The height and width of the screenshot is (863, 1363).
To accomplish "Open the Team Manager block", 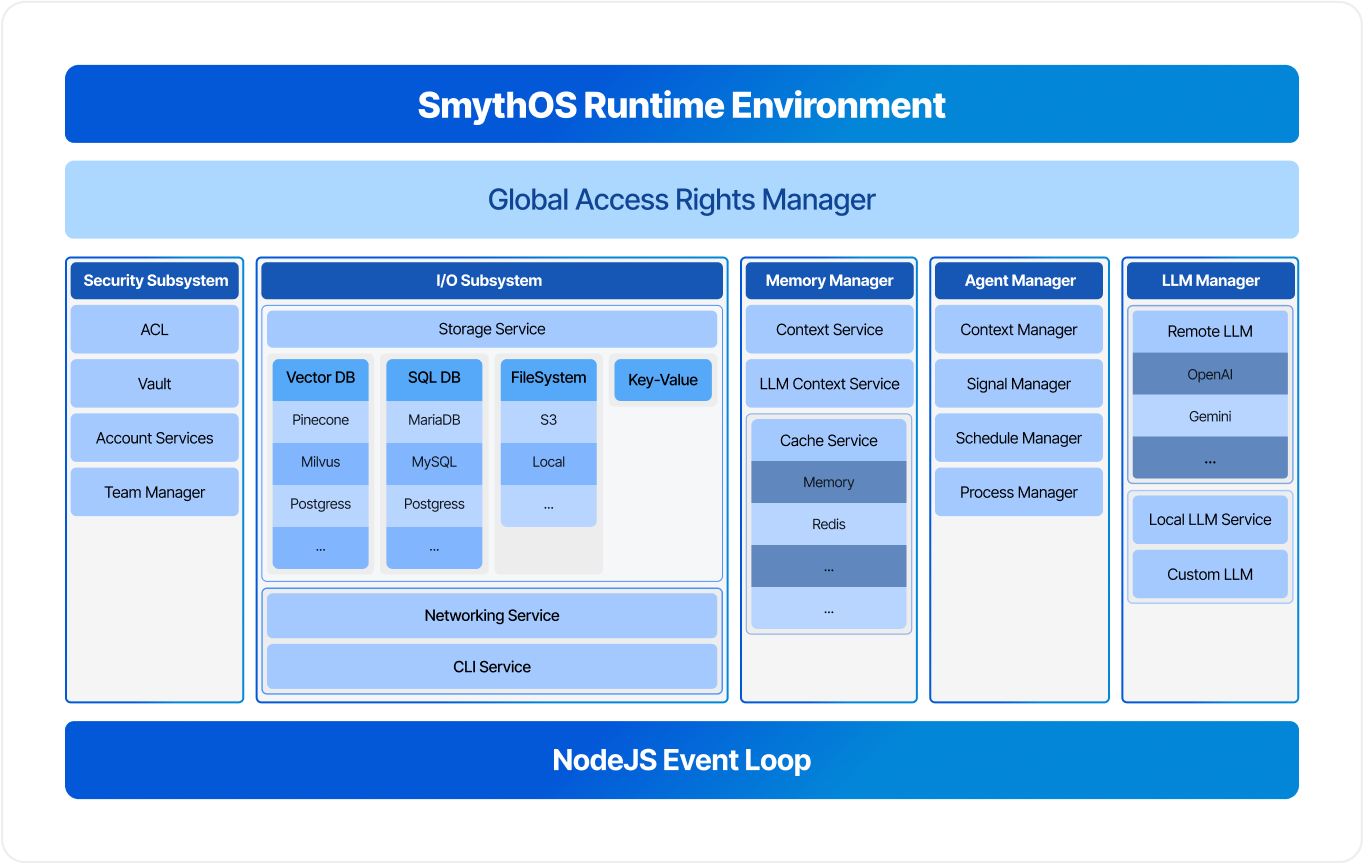I will pyautogui.click(x=155, y=492).
